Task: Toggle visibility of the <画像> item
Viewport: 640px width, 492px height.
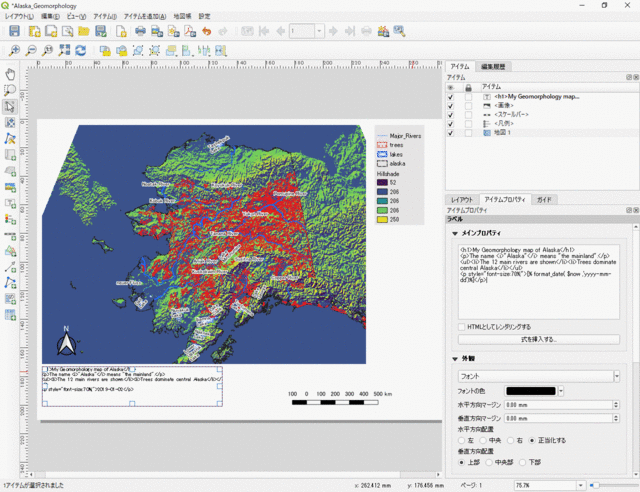Action: [451, 106]
